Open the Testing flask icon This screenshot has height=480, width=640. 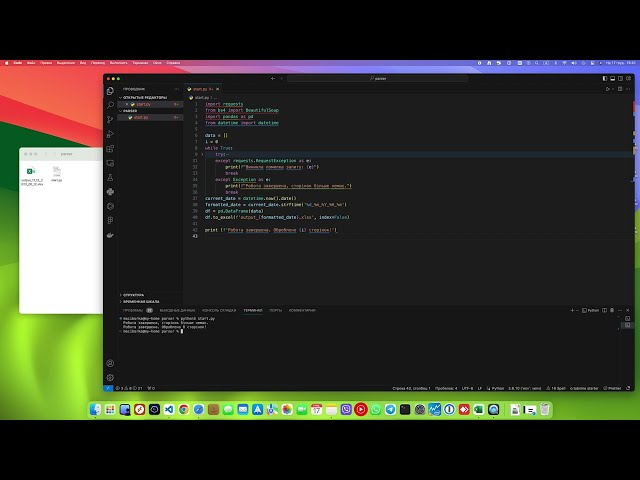110,178
